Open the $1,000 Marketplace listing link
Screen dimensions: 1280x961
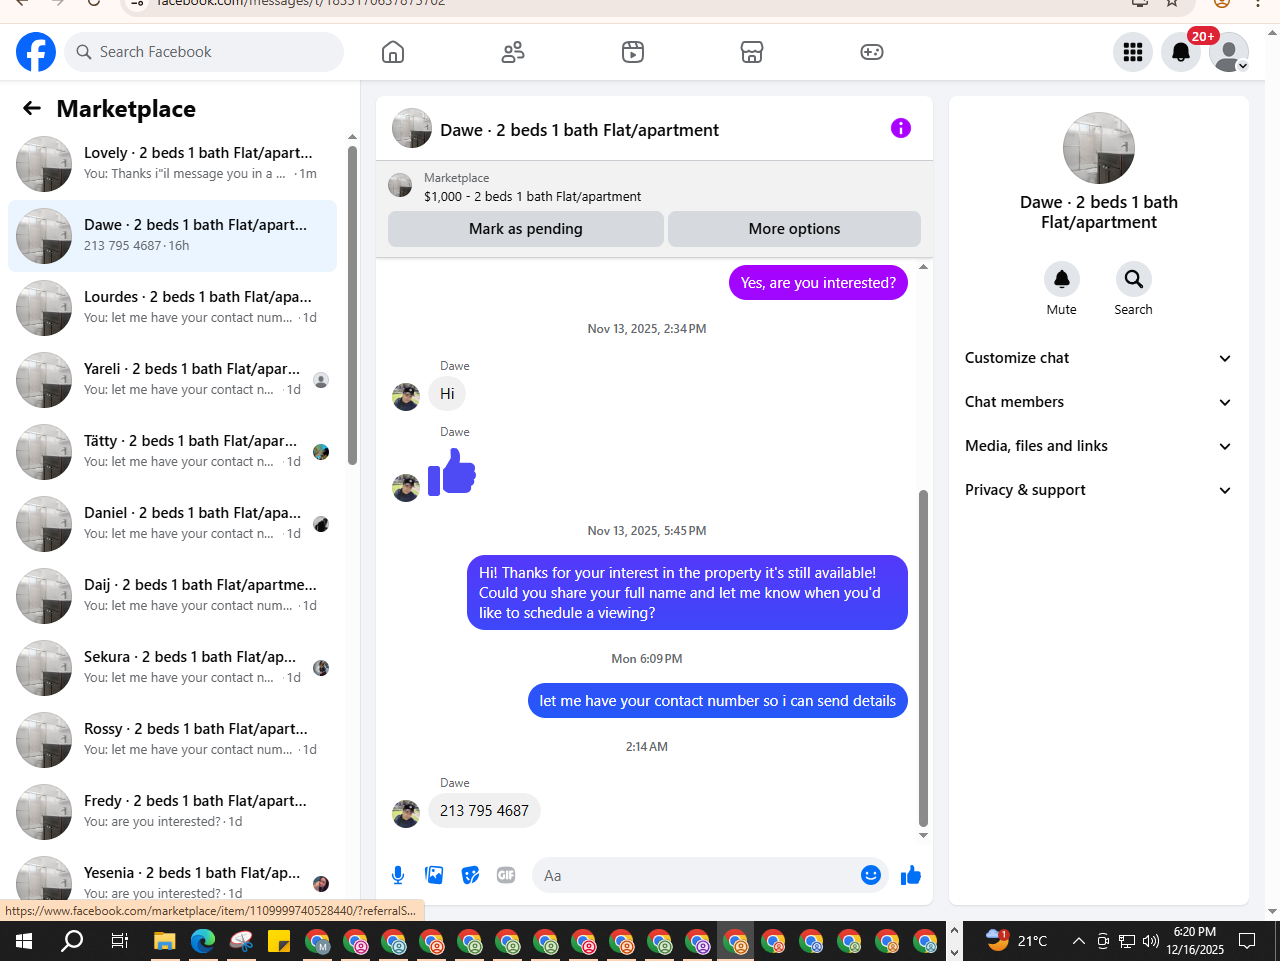[x=533, y=197]
